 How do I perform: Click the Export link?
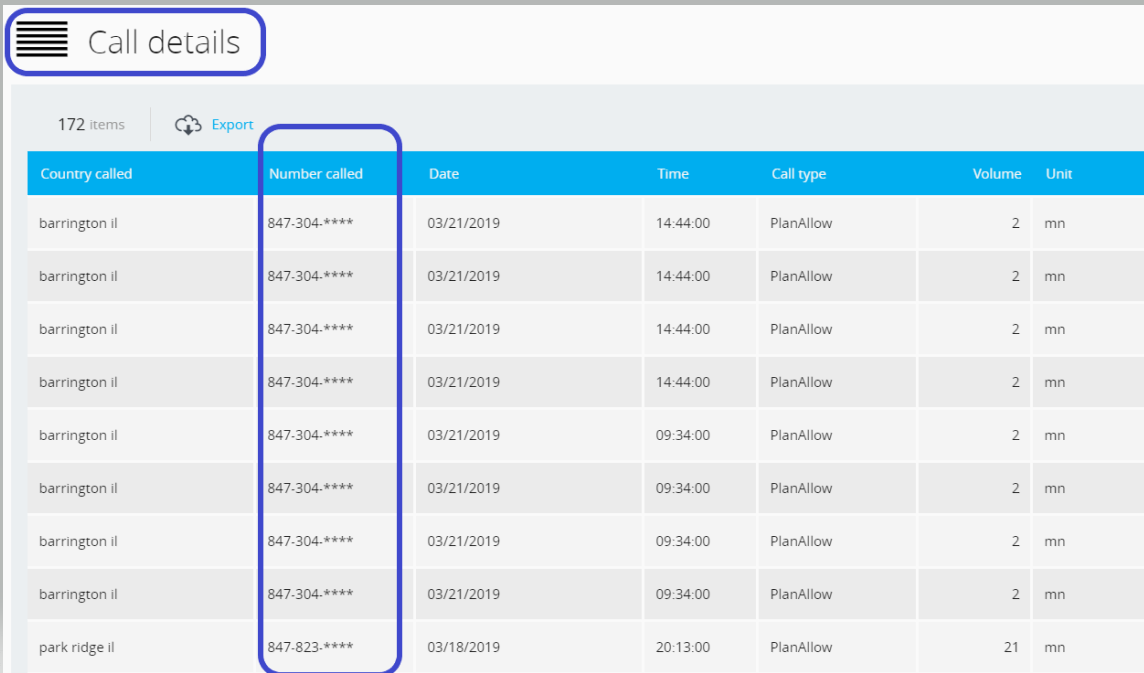click(232, 125)
